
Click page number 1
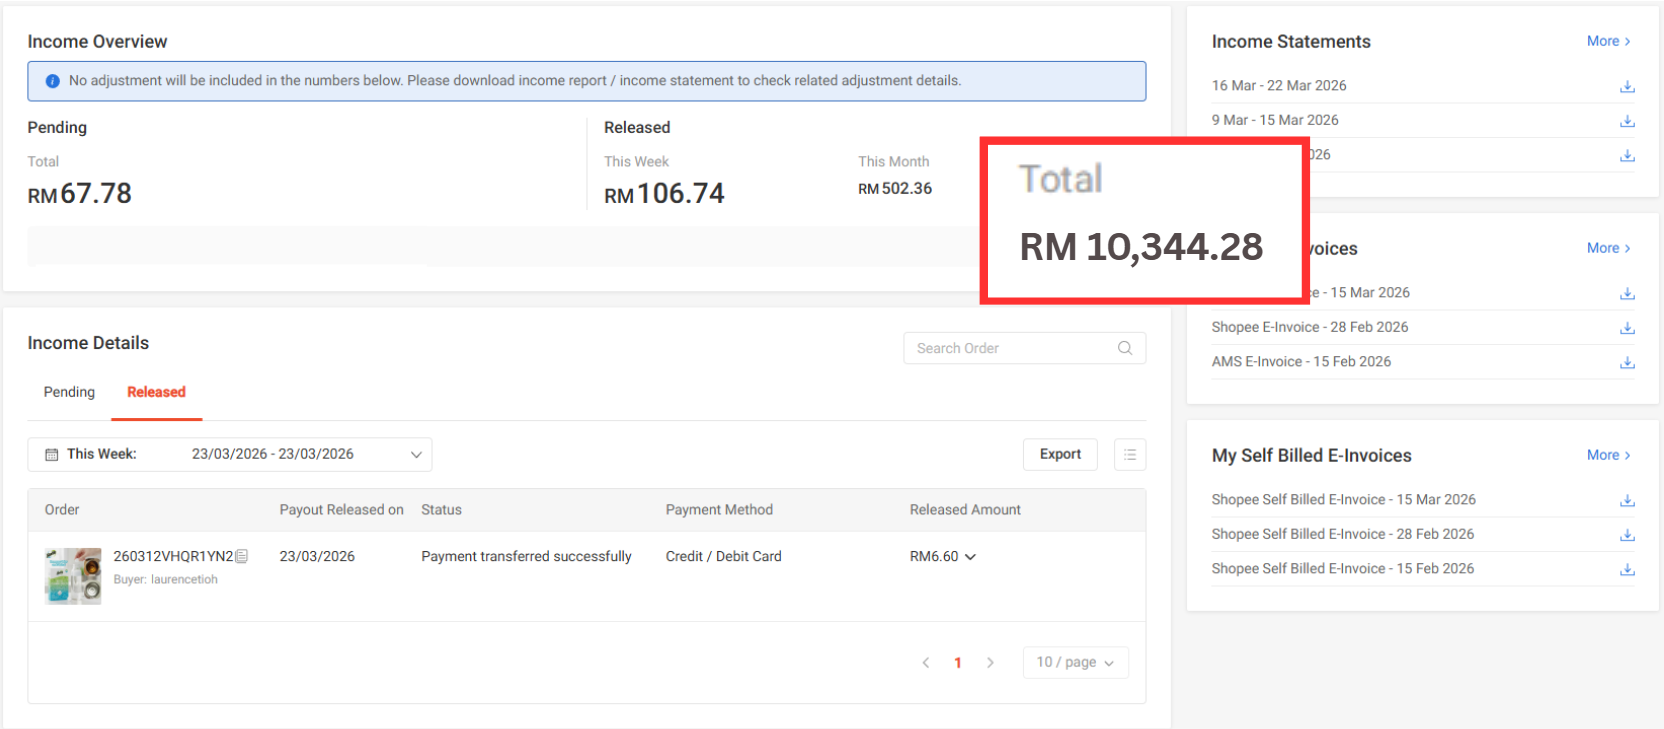tap(958, 662)
